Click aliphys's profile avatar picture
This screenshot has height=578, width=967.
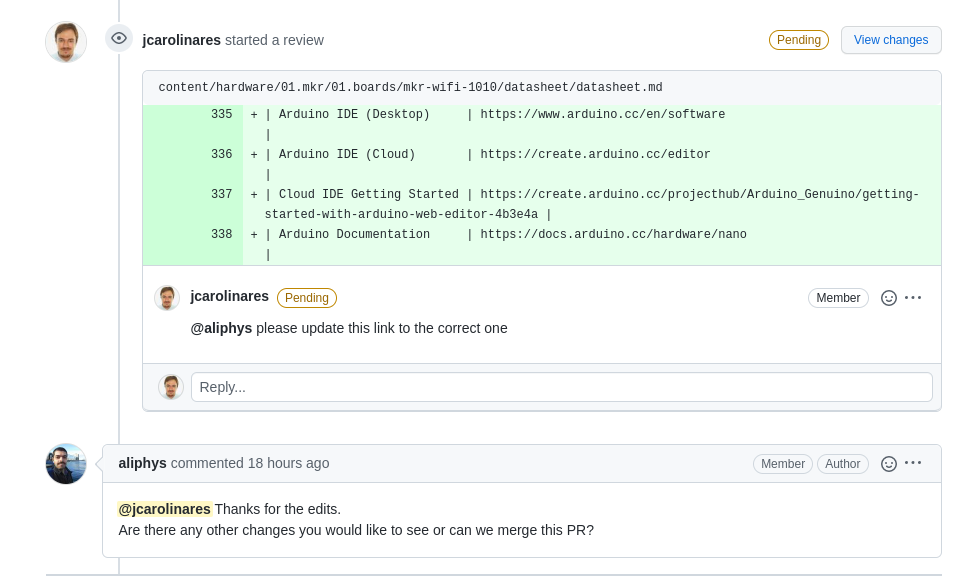[x=66, y=464]
